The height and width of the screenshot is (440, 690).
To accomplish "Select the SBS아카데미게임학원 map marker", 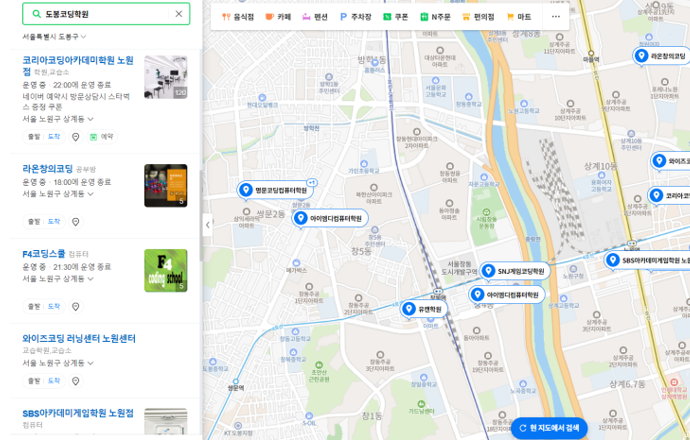I will 647,260.
